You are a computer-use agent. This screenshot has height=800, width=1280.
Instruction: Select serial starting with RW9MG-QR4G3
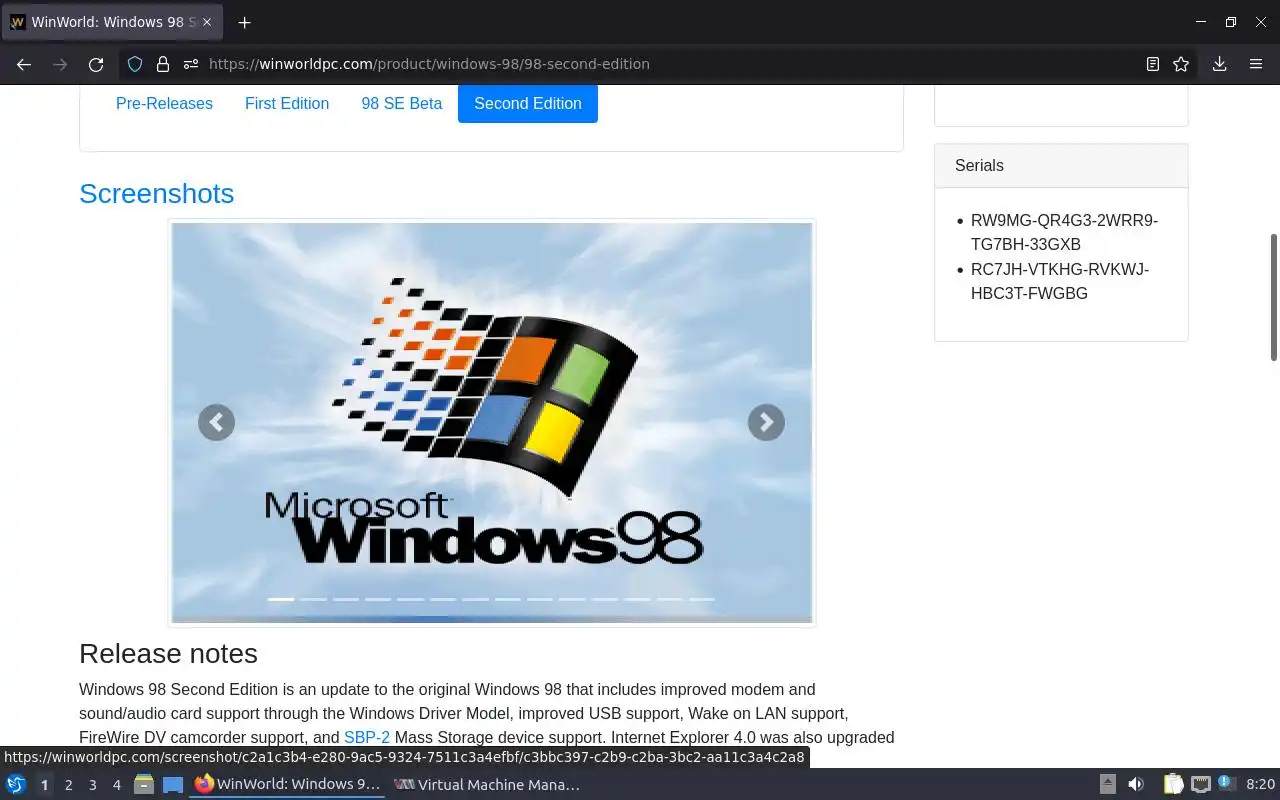1064,232
